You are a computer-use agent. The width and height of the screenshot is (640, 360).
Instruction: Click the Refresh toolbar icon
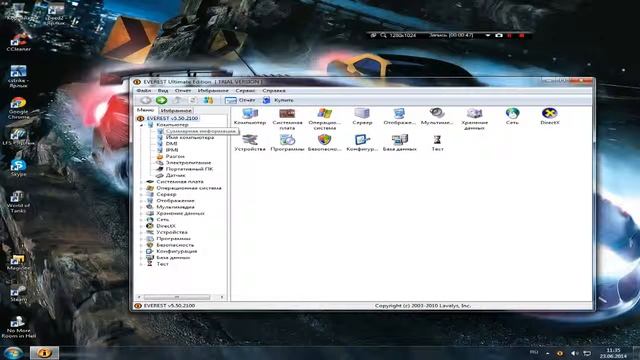point(193,100)
